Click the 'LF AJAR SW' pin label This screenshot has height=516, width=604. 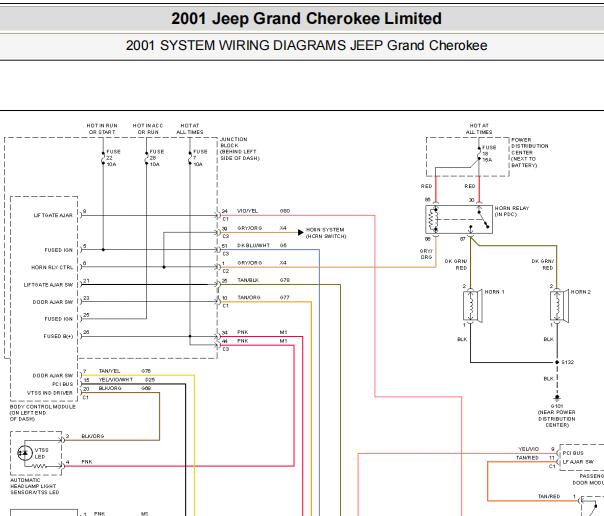pos(578,462)
